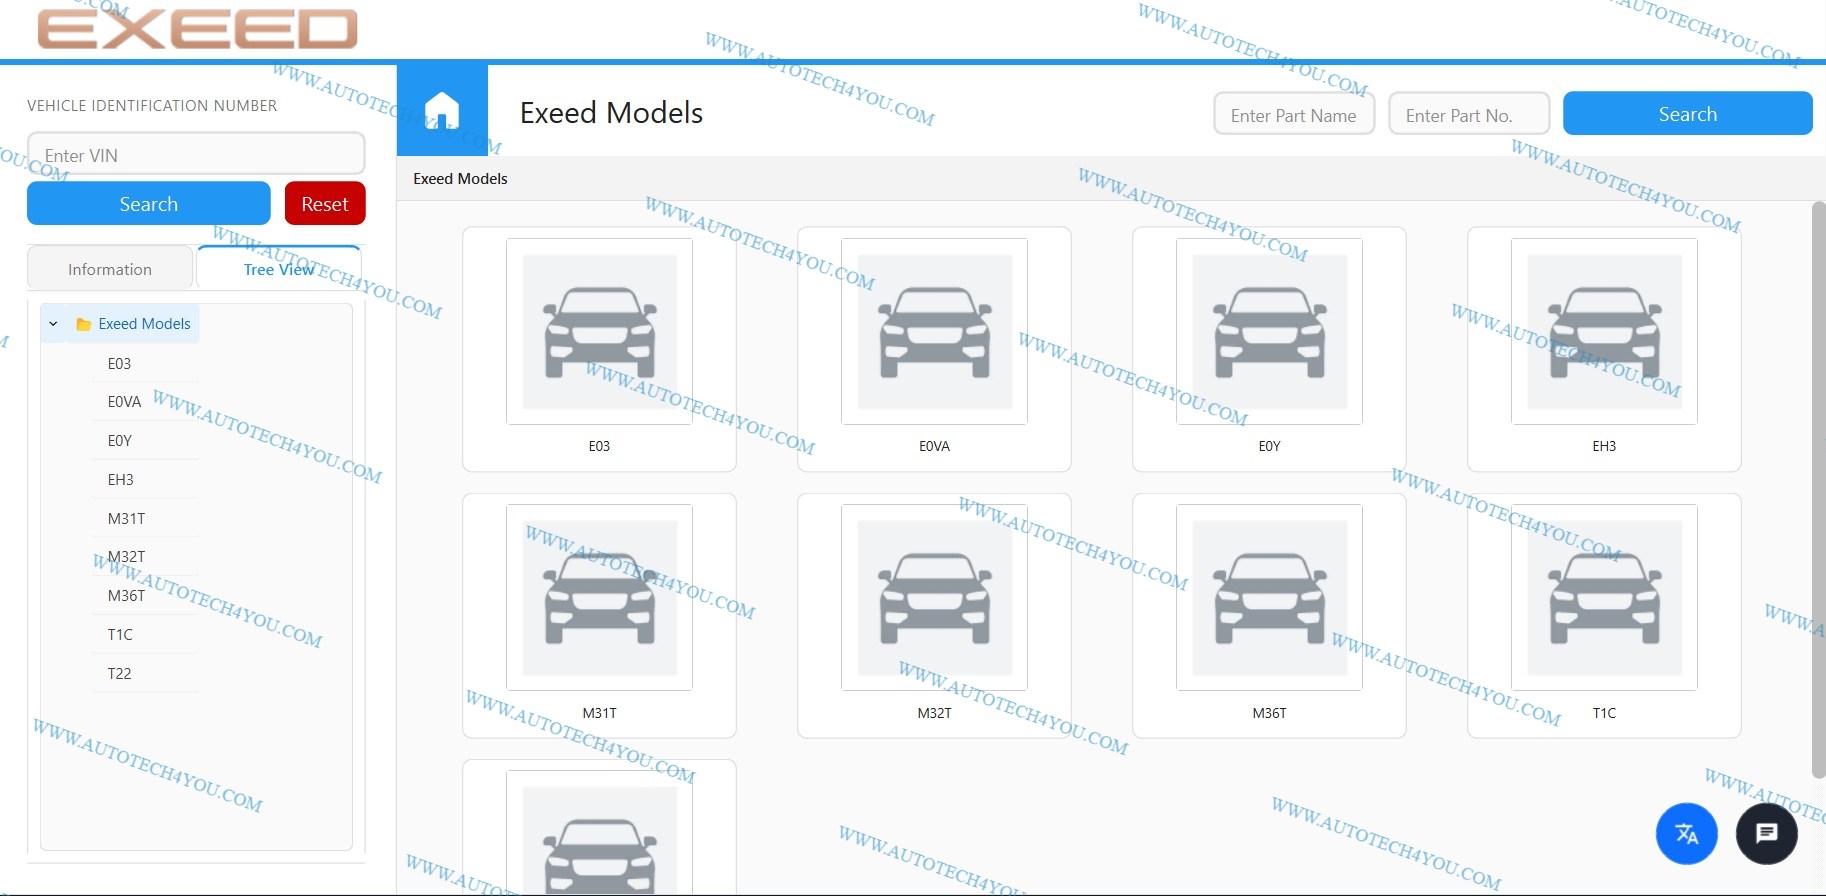Click the M36T label under its card
Image resolution: width=1826 pixels, height=896 pixels.
(x=1269, y=713)
